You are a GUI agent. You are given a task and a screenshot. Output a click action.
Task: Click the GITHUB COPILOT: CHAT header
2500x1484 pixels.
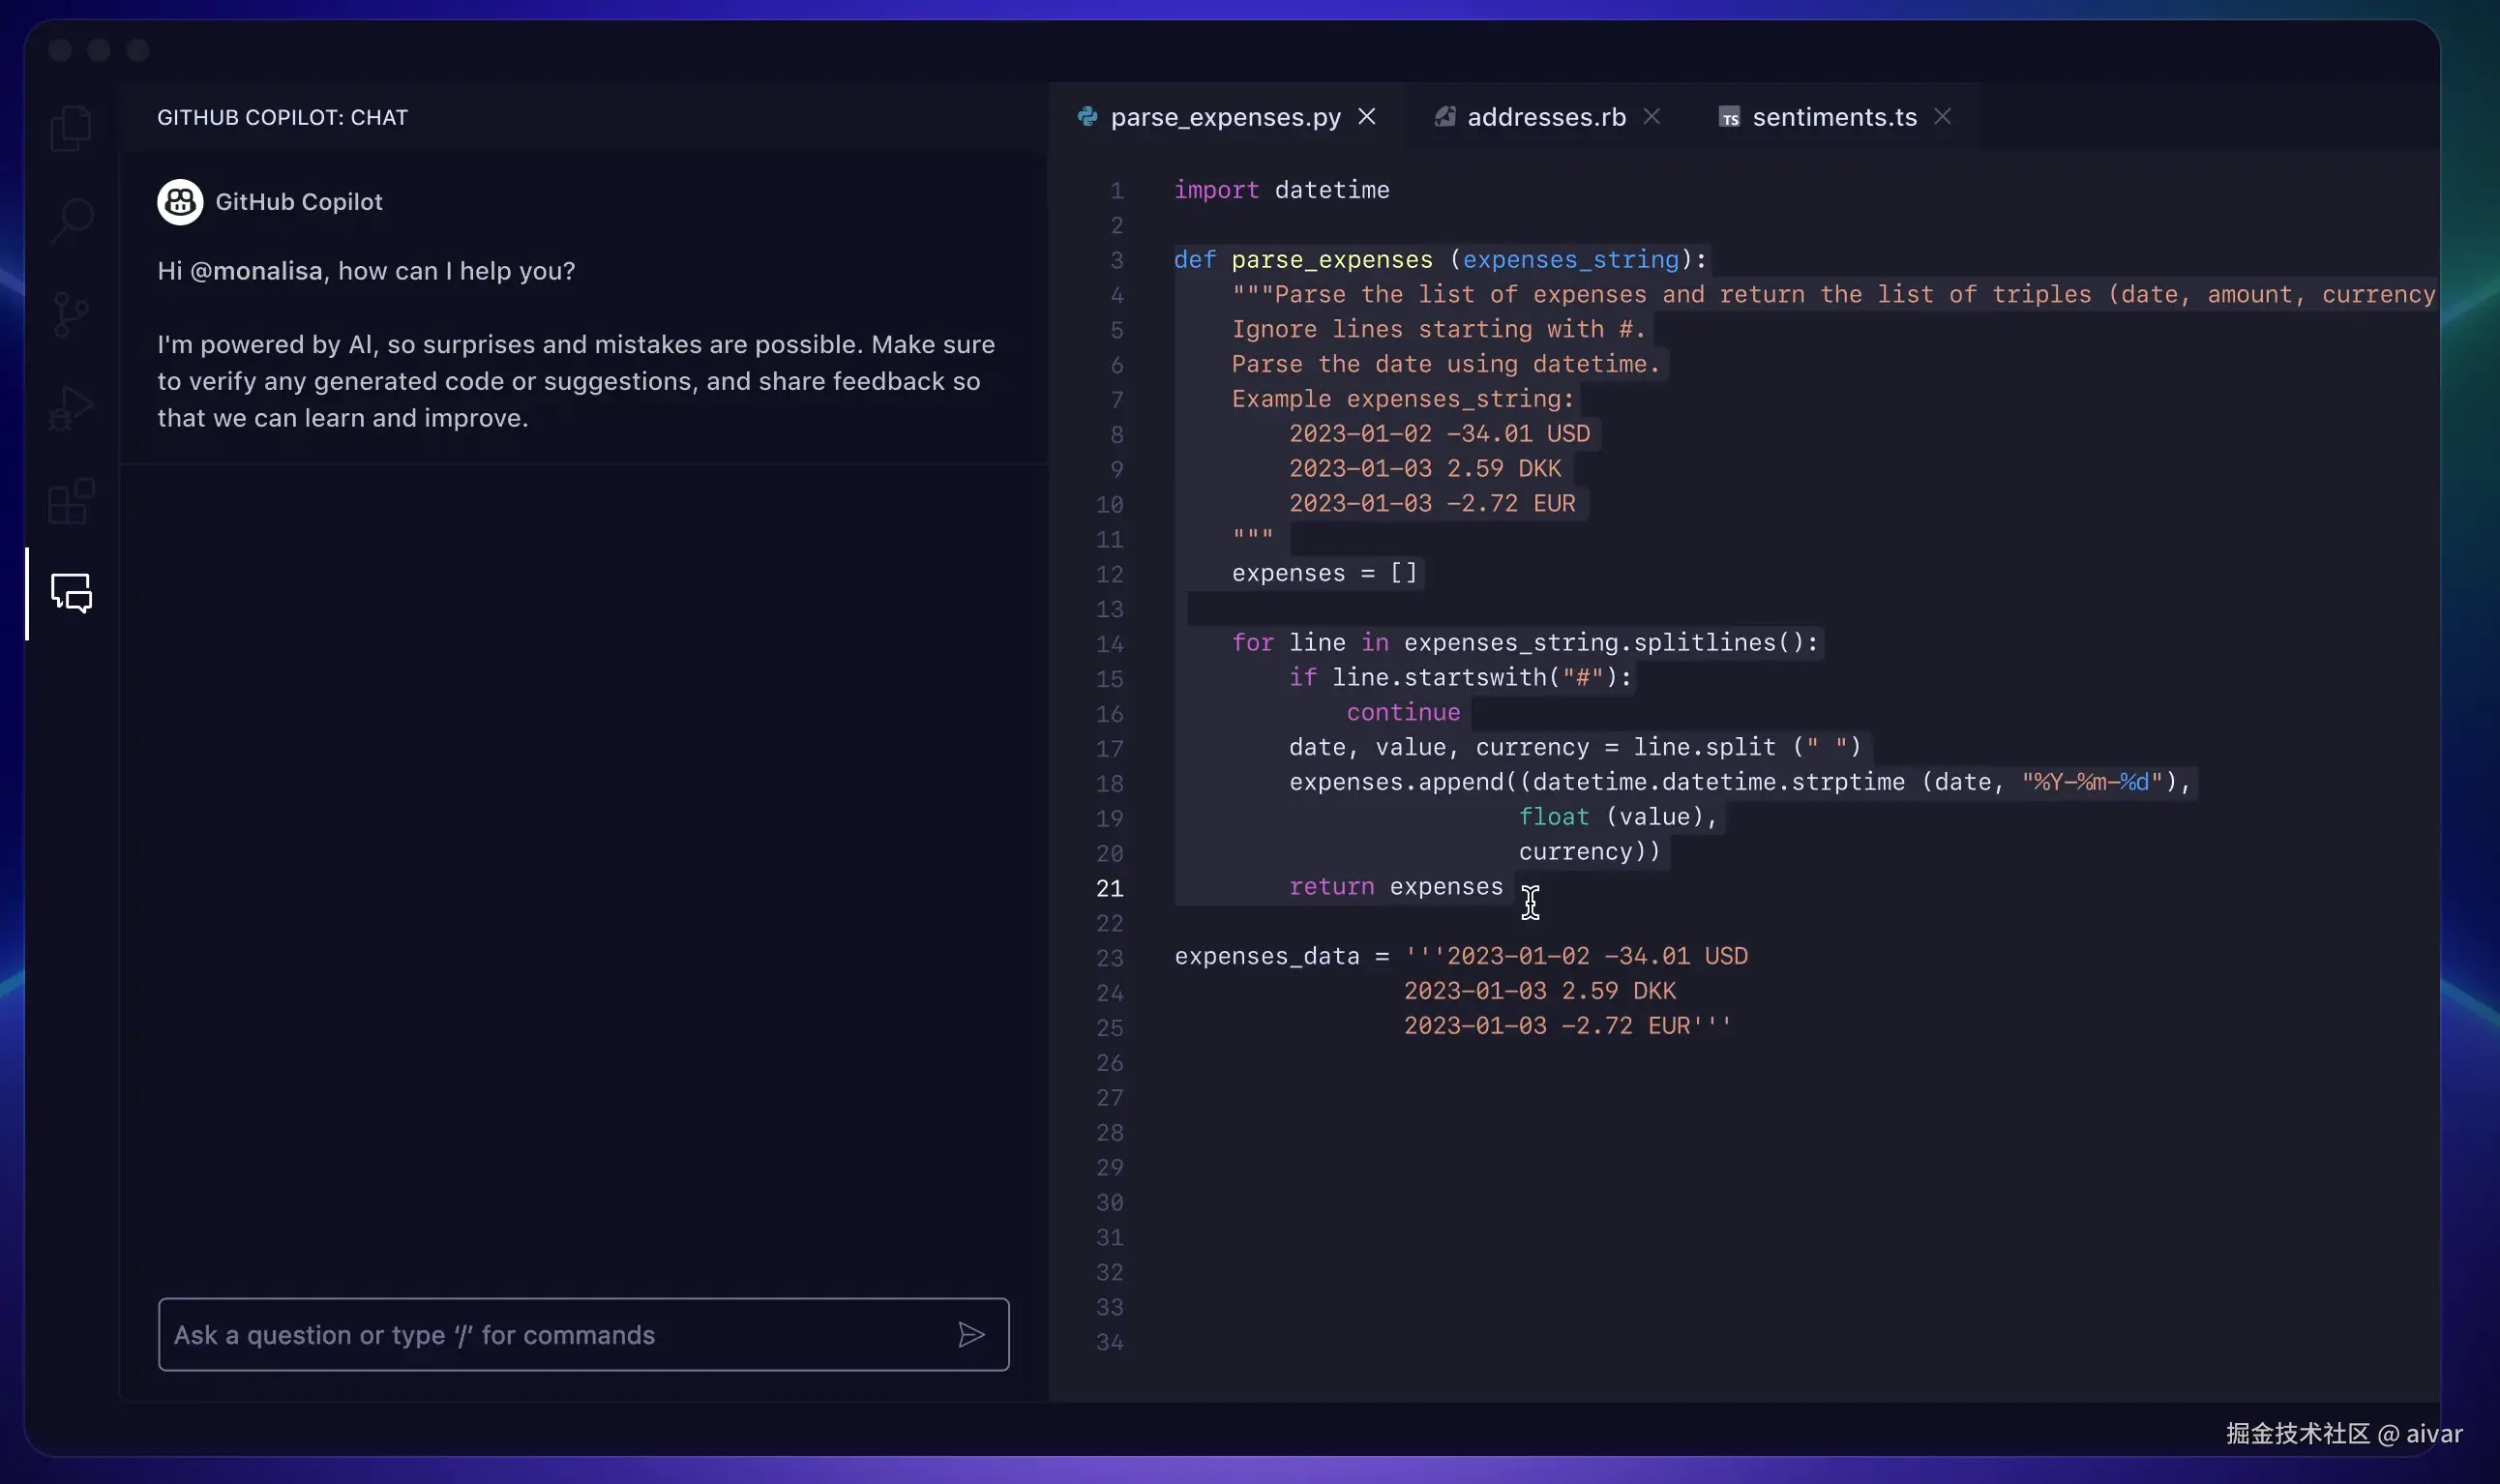[x=282, y=117]
